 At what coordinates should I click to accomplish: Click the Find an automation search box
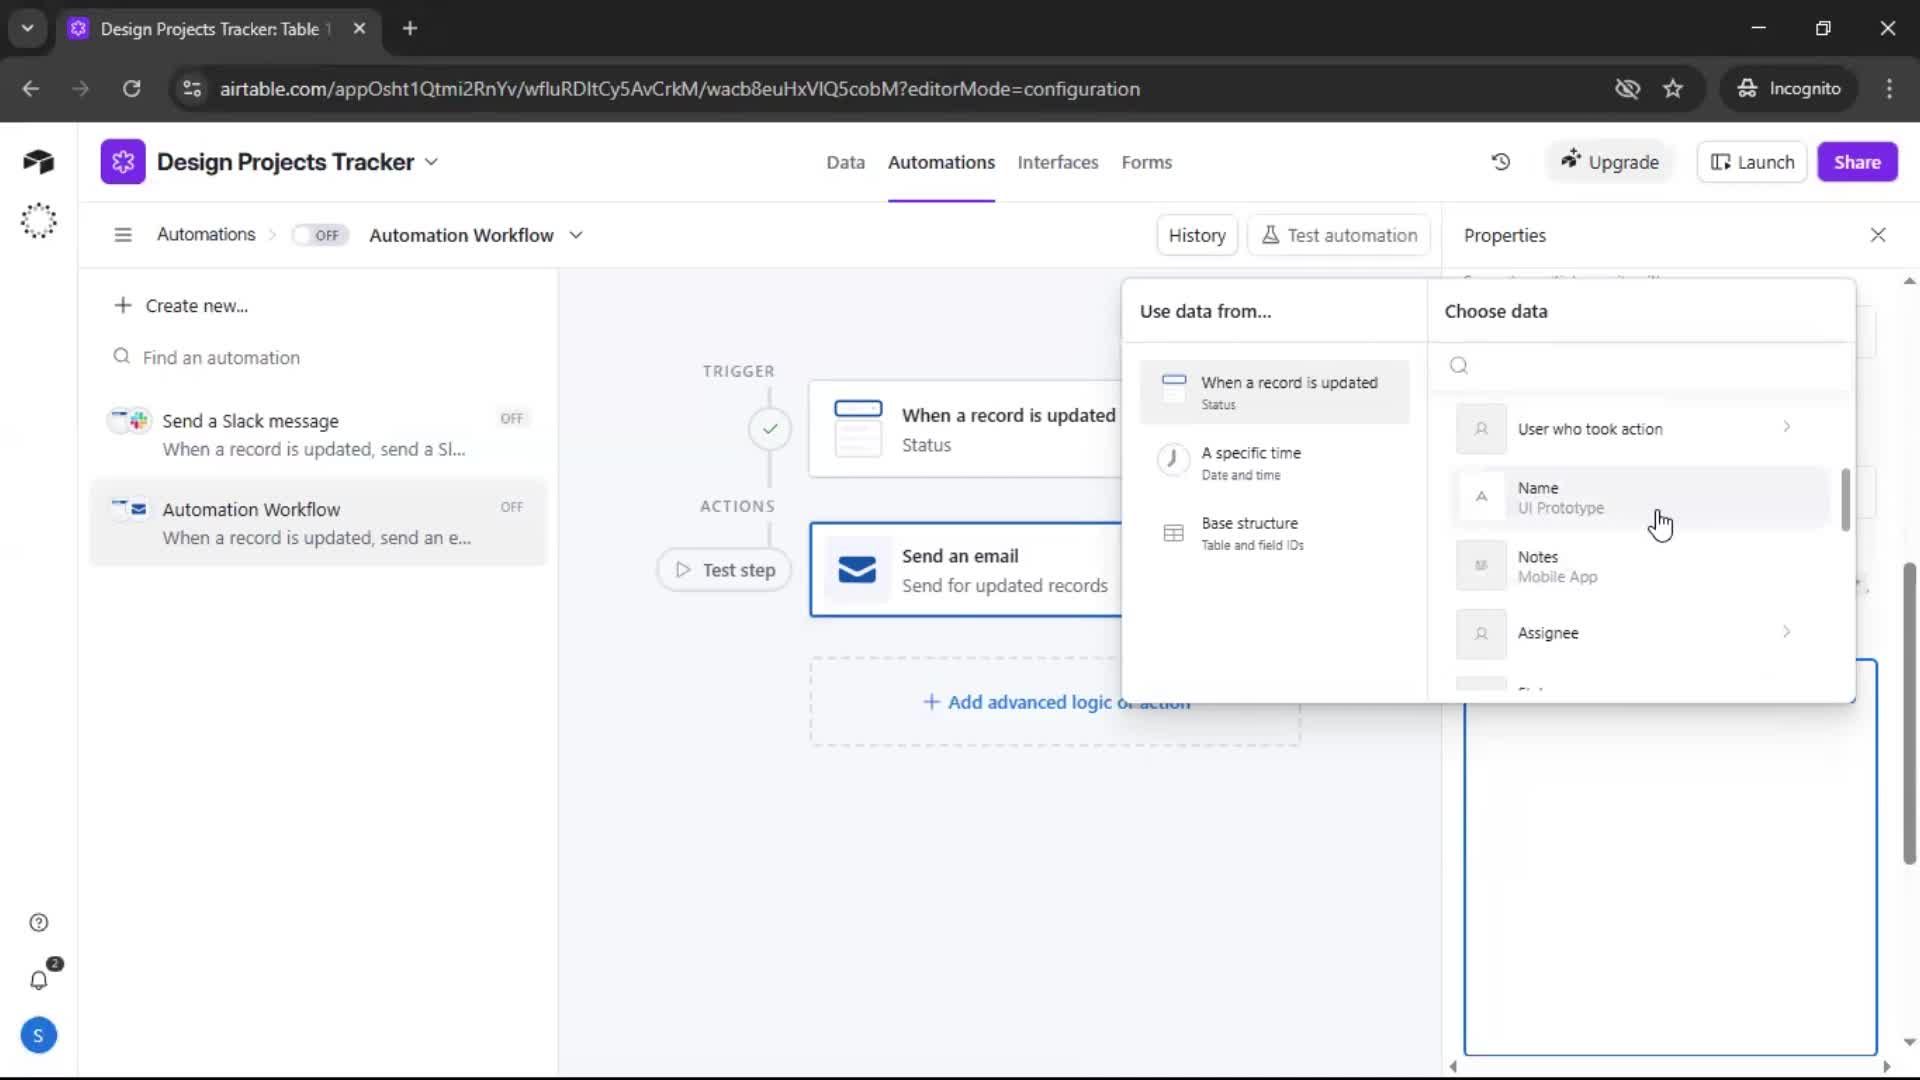click(320, 357)
